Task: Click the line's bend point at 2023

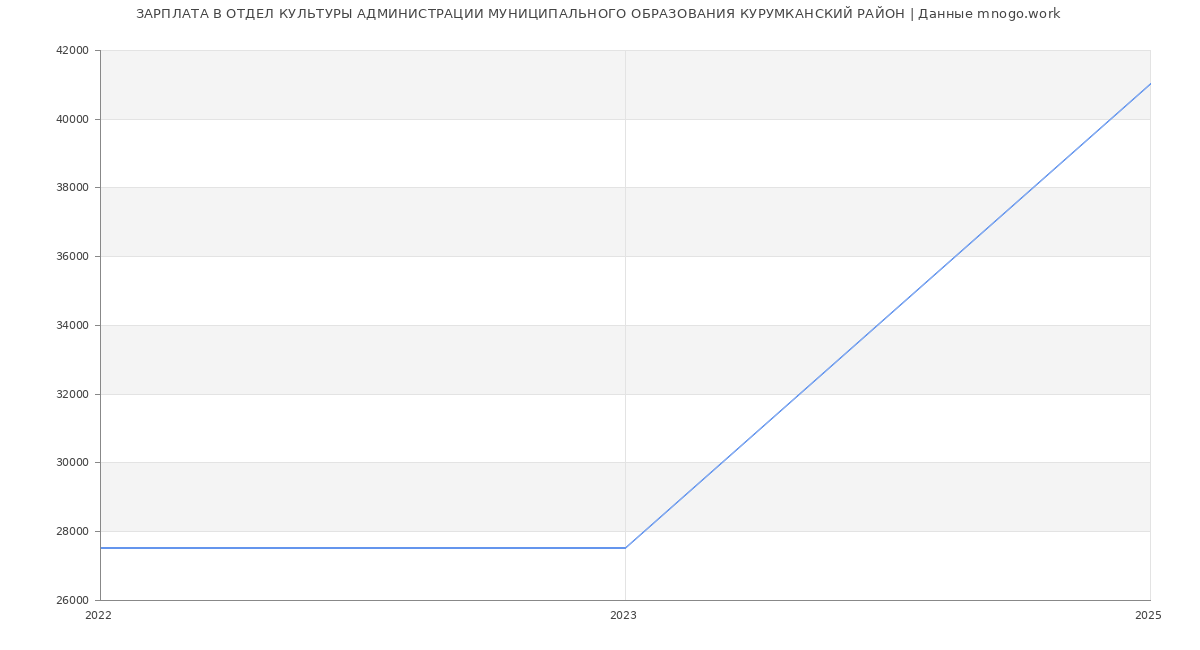Action: coord(625,548)
